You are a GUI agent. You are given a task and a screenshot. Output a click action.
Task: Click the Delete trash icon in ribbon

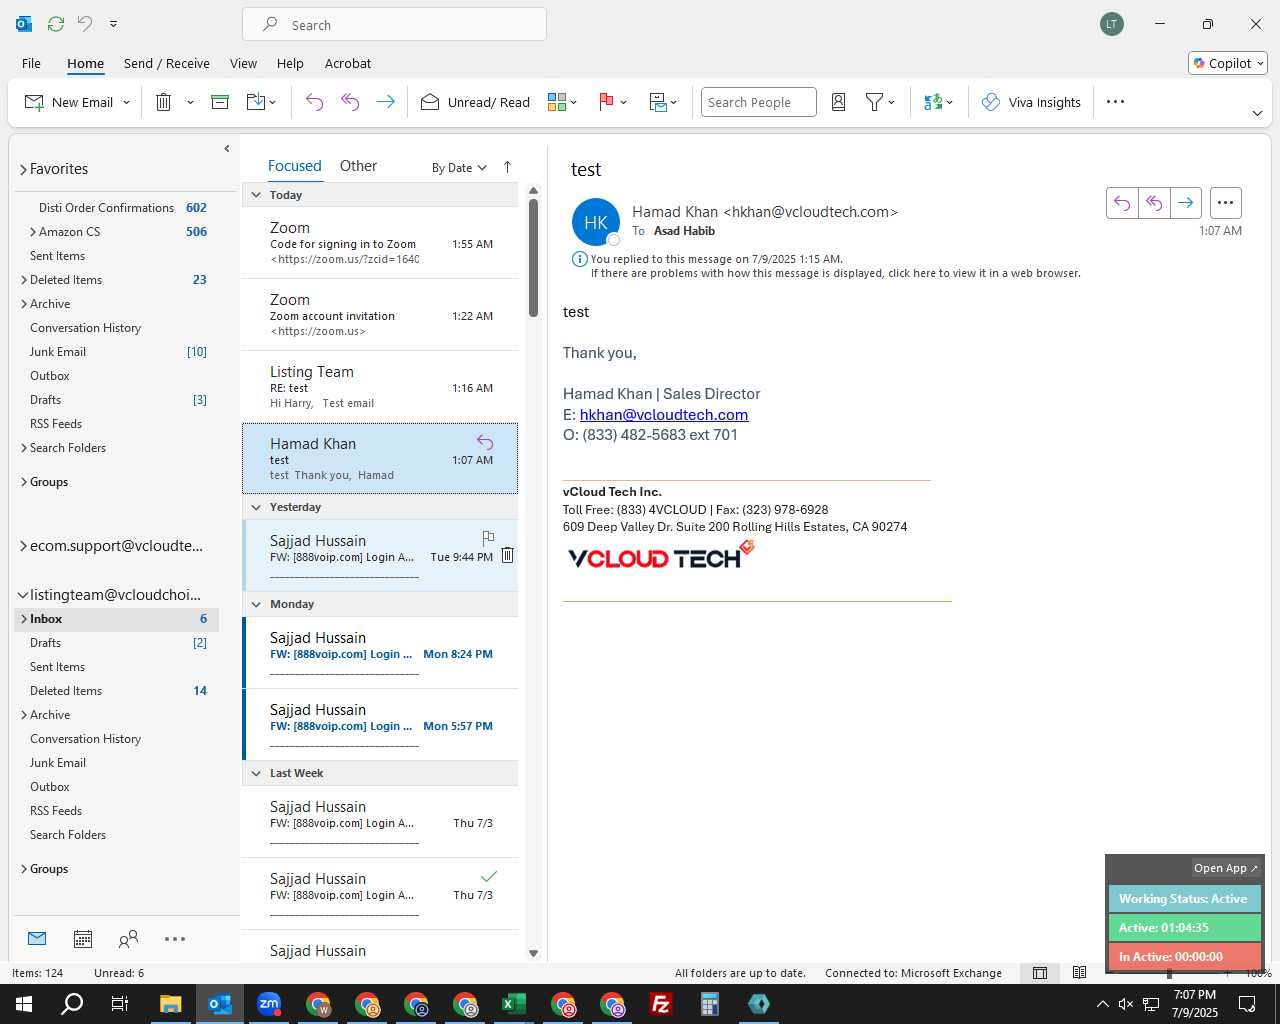(x=164, y=102)
